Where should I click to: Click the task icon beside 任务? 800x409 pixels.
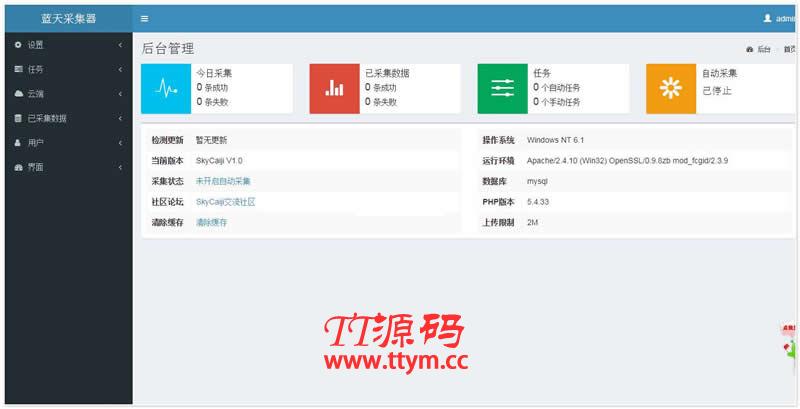click(18, 69)
